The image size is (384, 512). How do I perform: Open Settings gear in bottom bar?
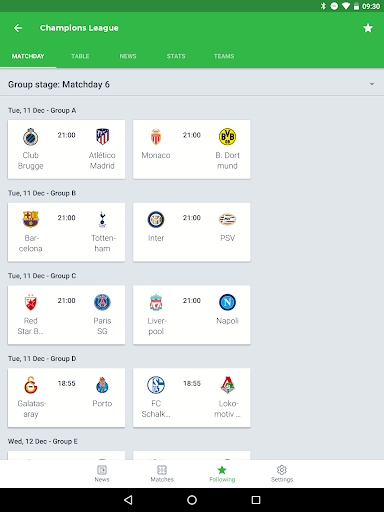coord(282,474)
